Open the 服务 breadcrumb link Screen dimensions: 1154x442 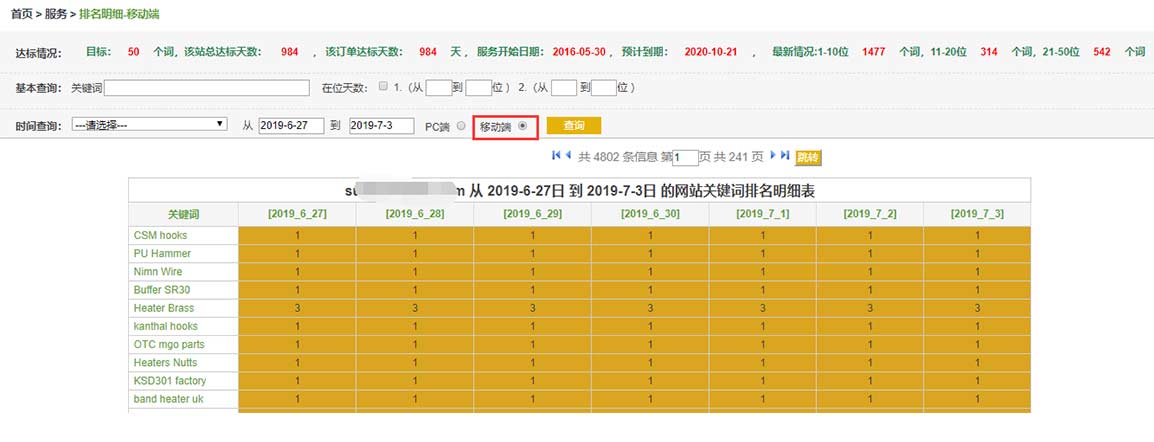tap(56, 14)
